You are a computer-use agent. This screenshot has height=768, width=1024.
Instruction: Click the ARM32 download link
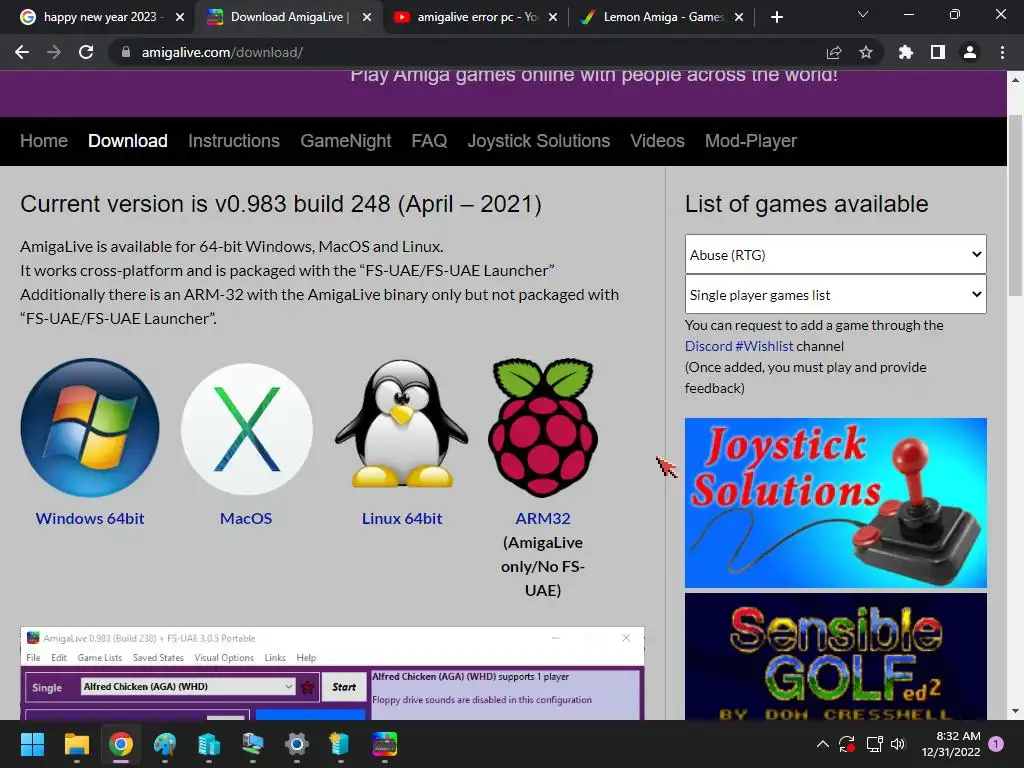543,519
